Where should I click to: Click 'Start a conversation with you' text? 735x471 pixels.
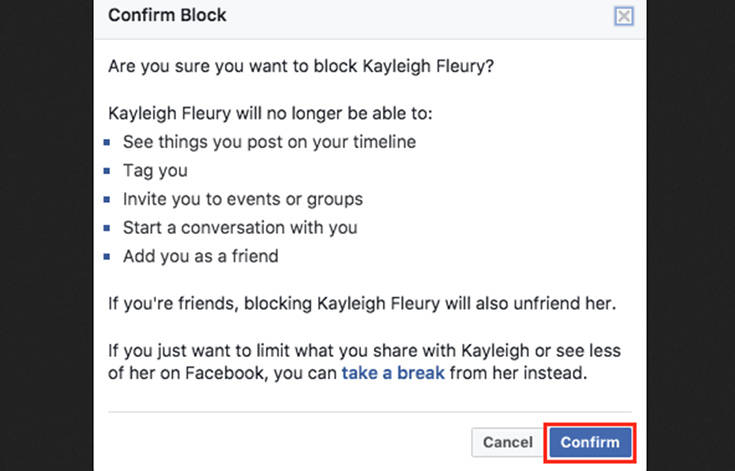(x=240, y=228)
